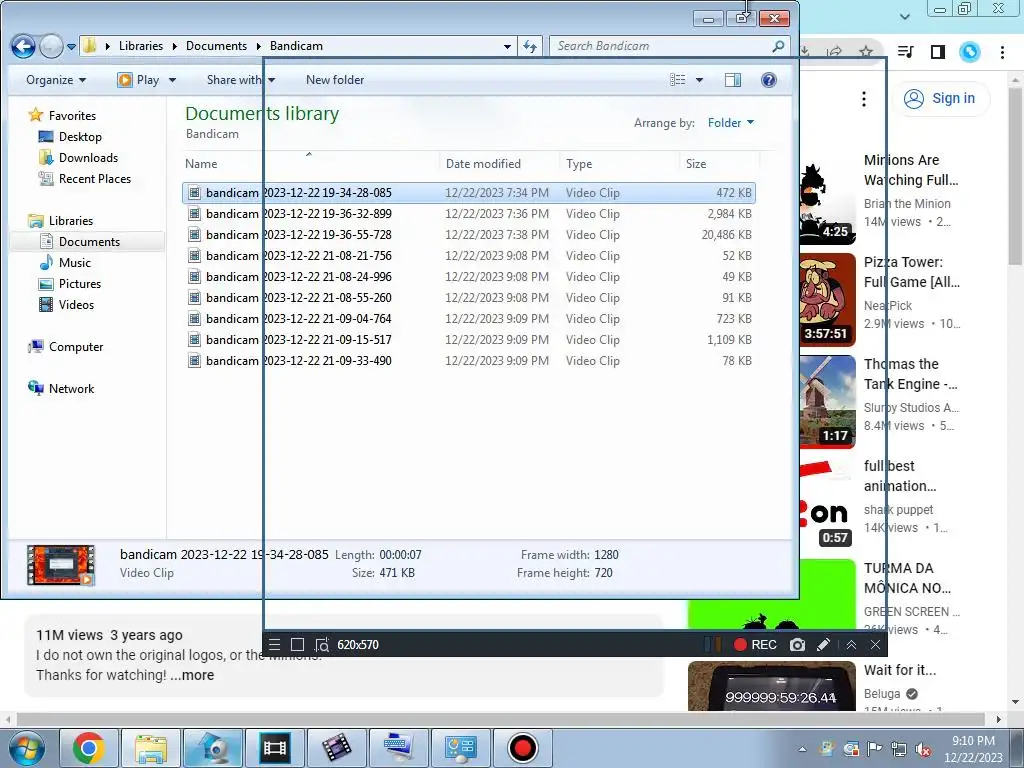Image resolution: width=1024 pixels, height=768 pixels.
Task: Open Explorer help icon
Action: point(769,80)
